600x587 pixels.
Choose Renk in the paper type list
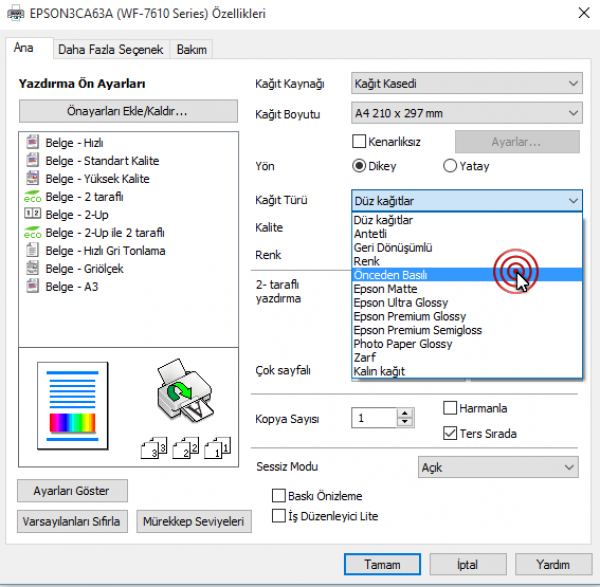[467, 261]
